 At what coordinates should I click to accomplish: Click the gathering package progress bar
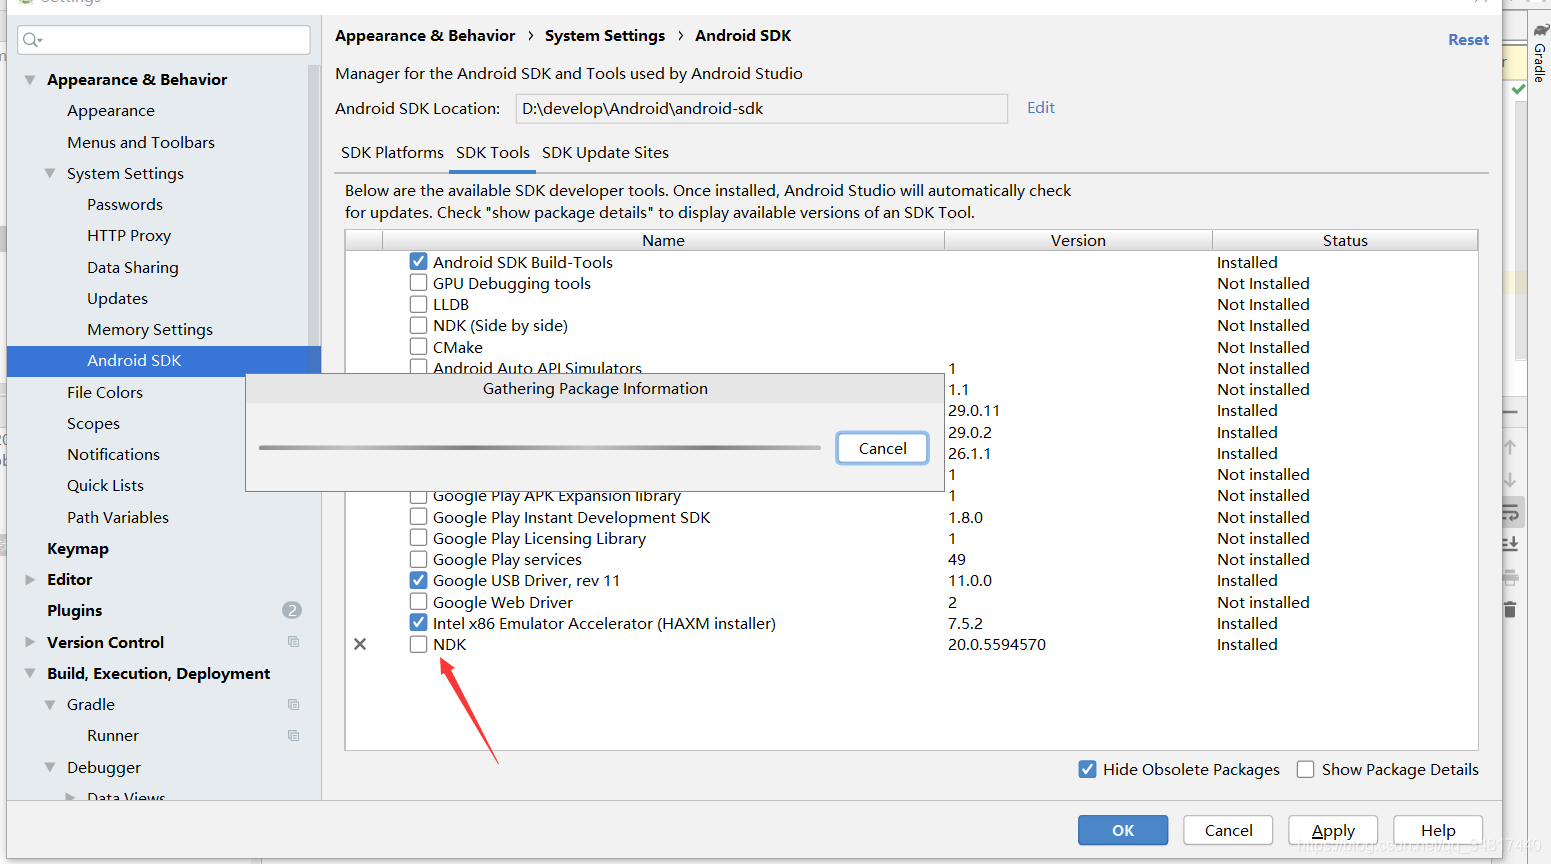539,448
